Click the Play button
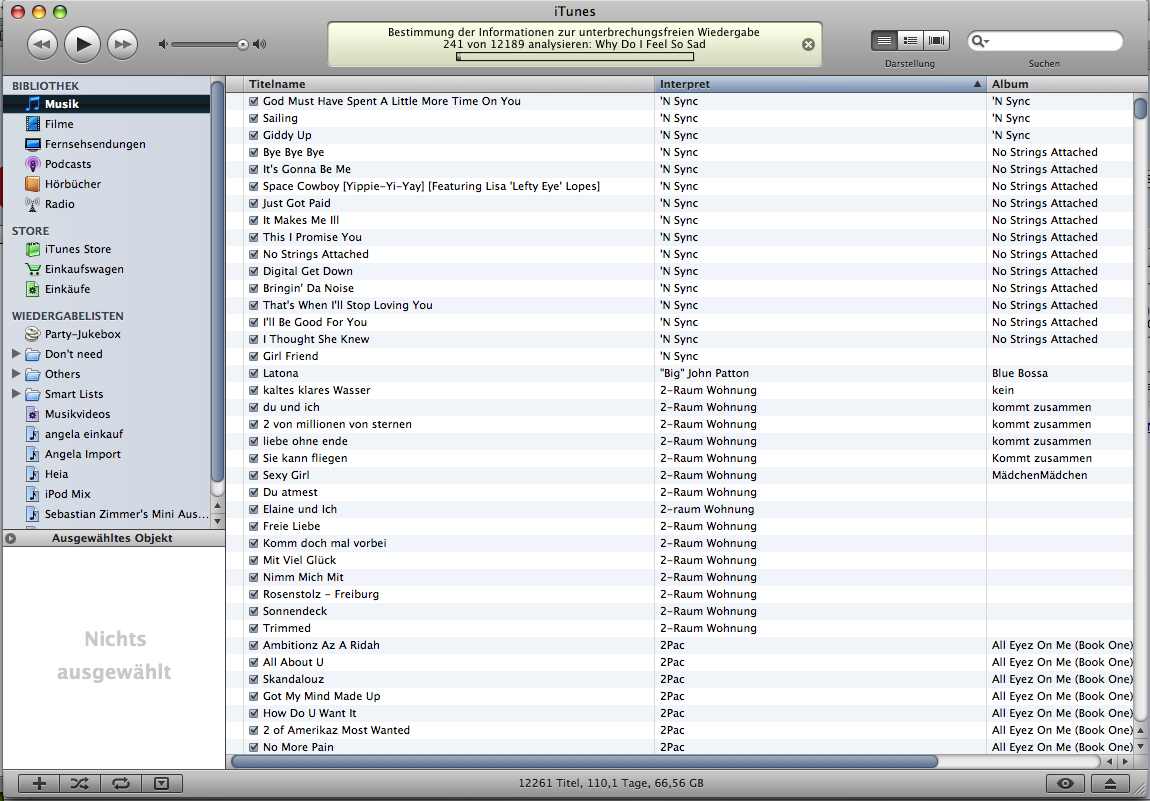 click(82, 44)
